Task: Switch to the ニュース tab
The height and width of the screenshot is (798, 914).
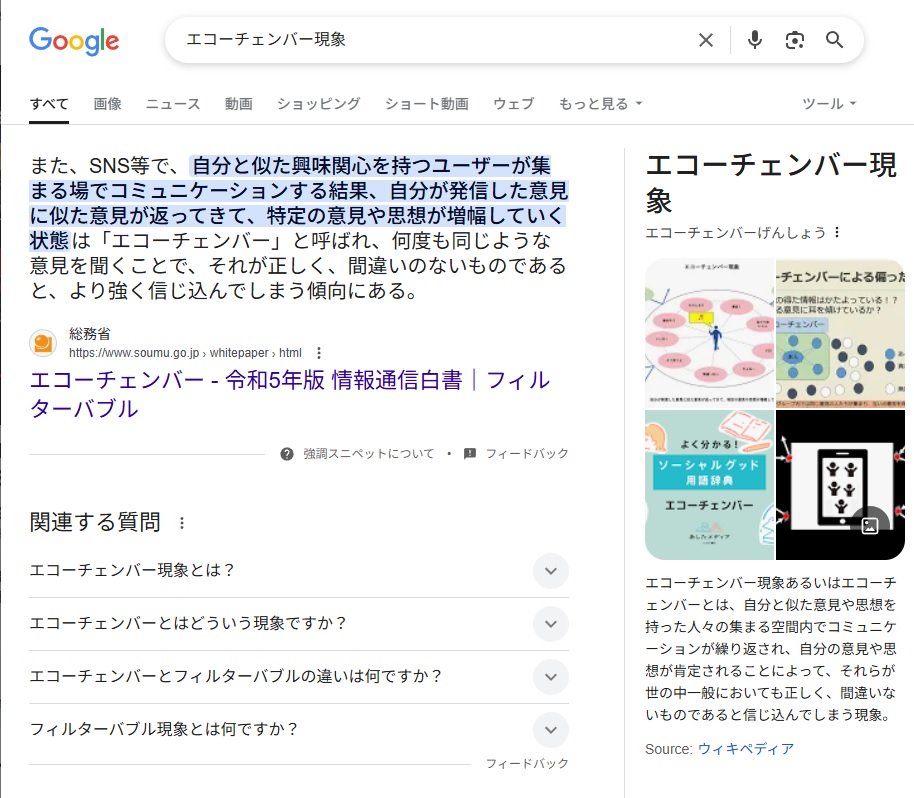Action: point(173,104)
